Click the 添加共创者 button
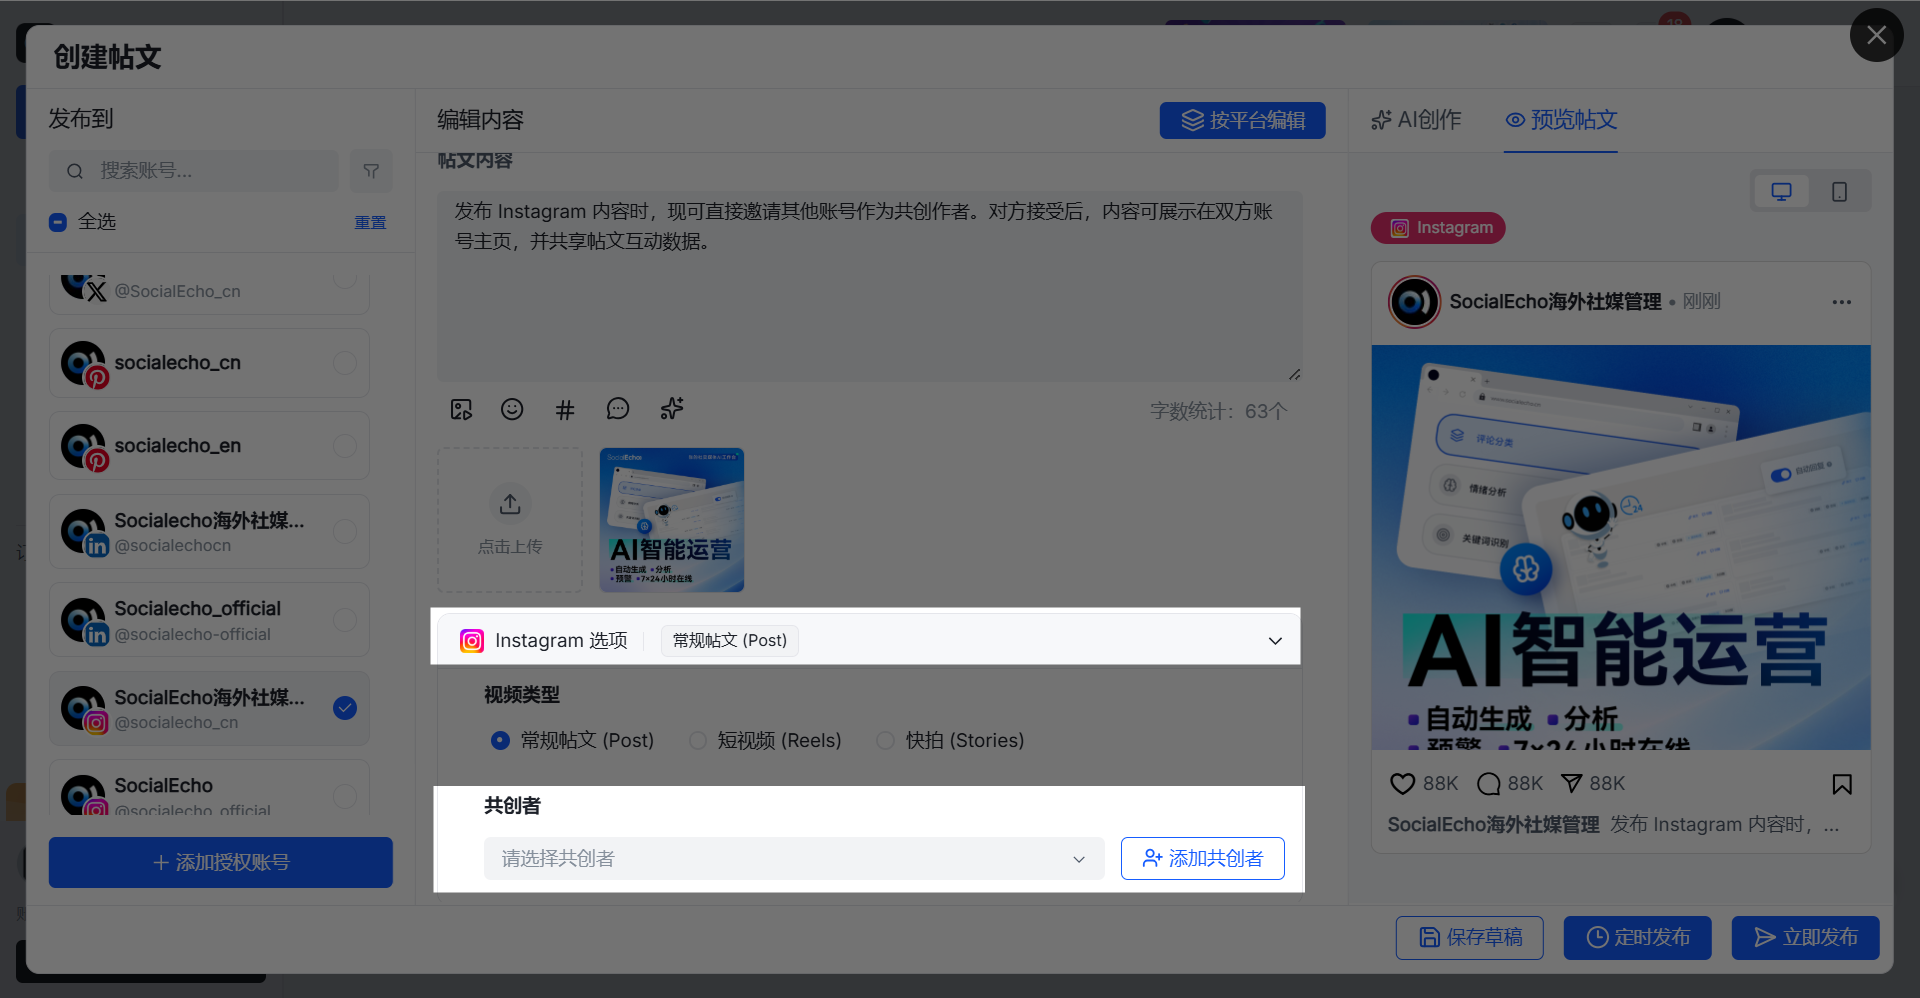The image size is (1920, 998). (x=1203, y=859)
